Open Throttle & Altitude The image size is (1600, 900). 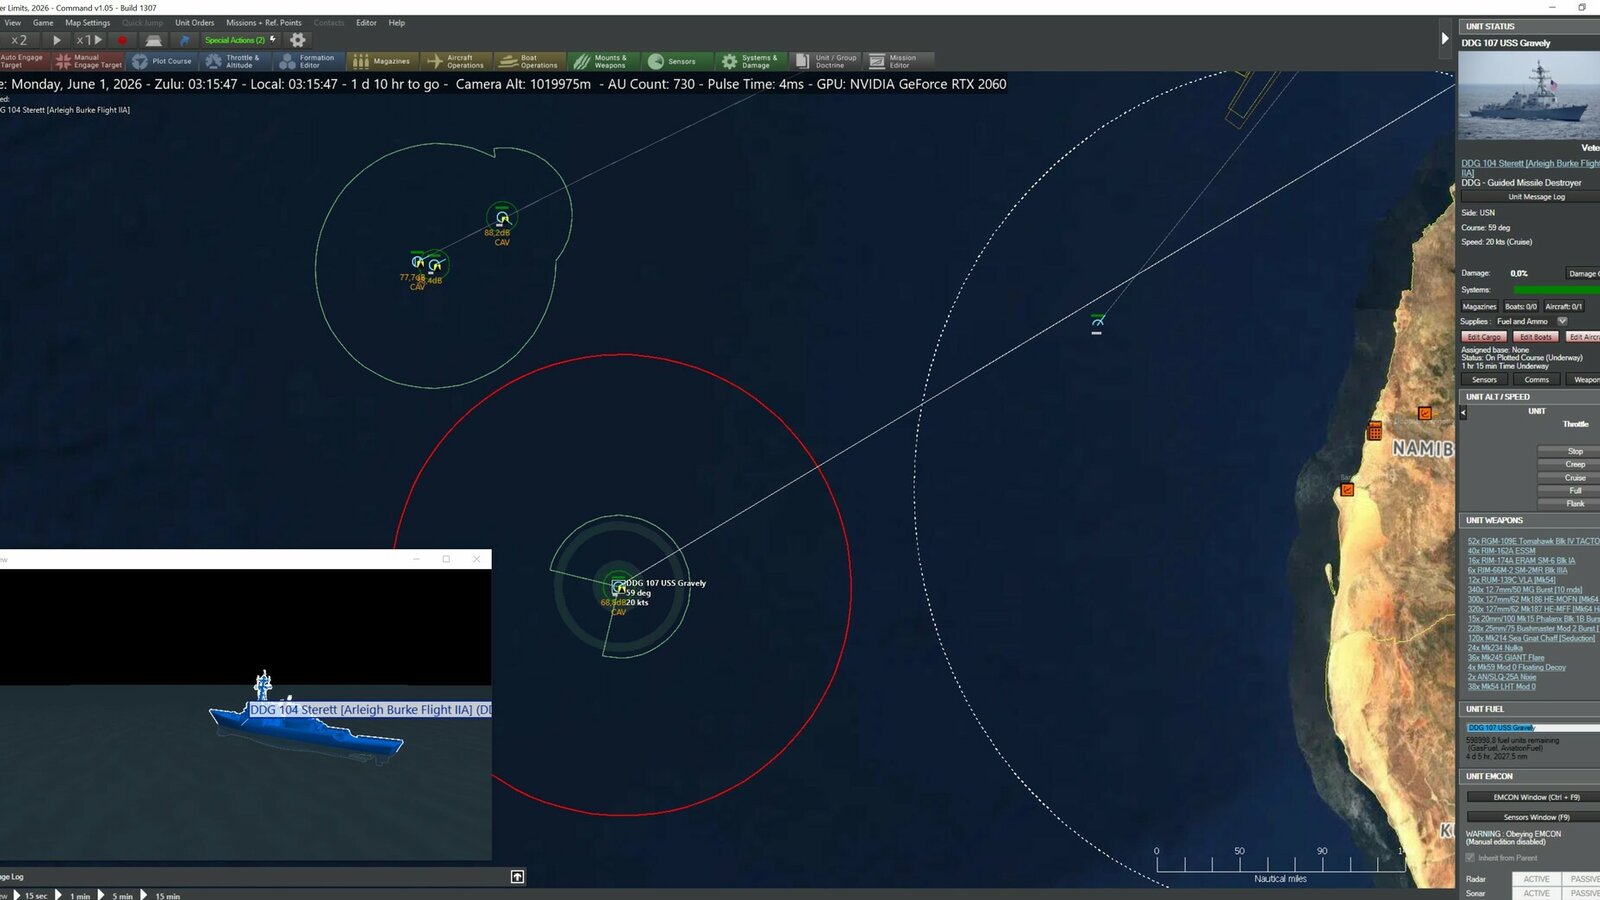pyautogui.click(x=233, y=61)
